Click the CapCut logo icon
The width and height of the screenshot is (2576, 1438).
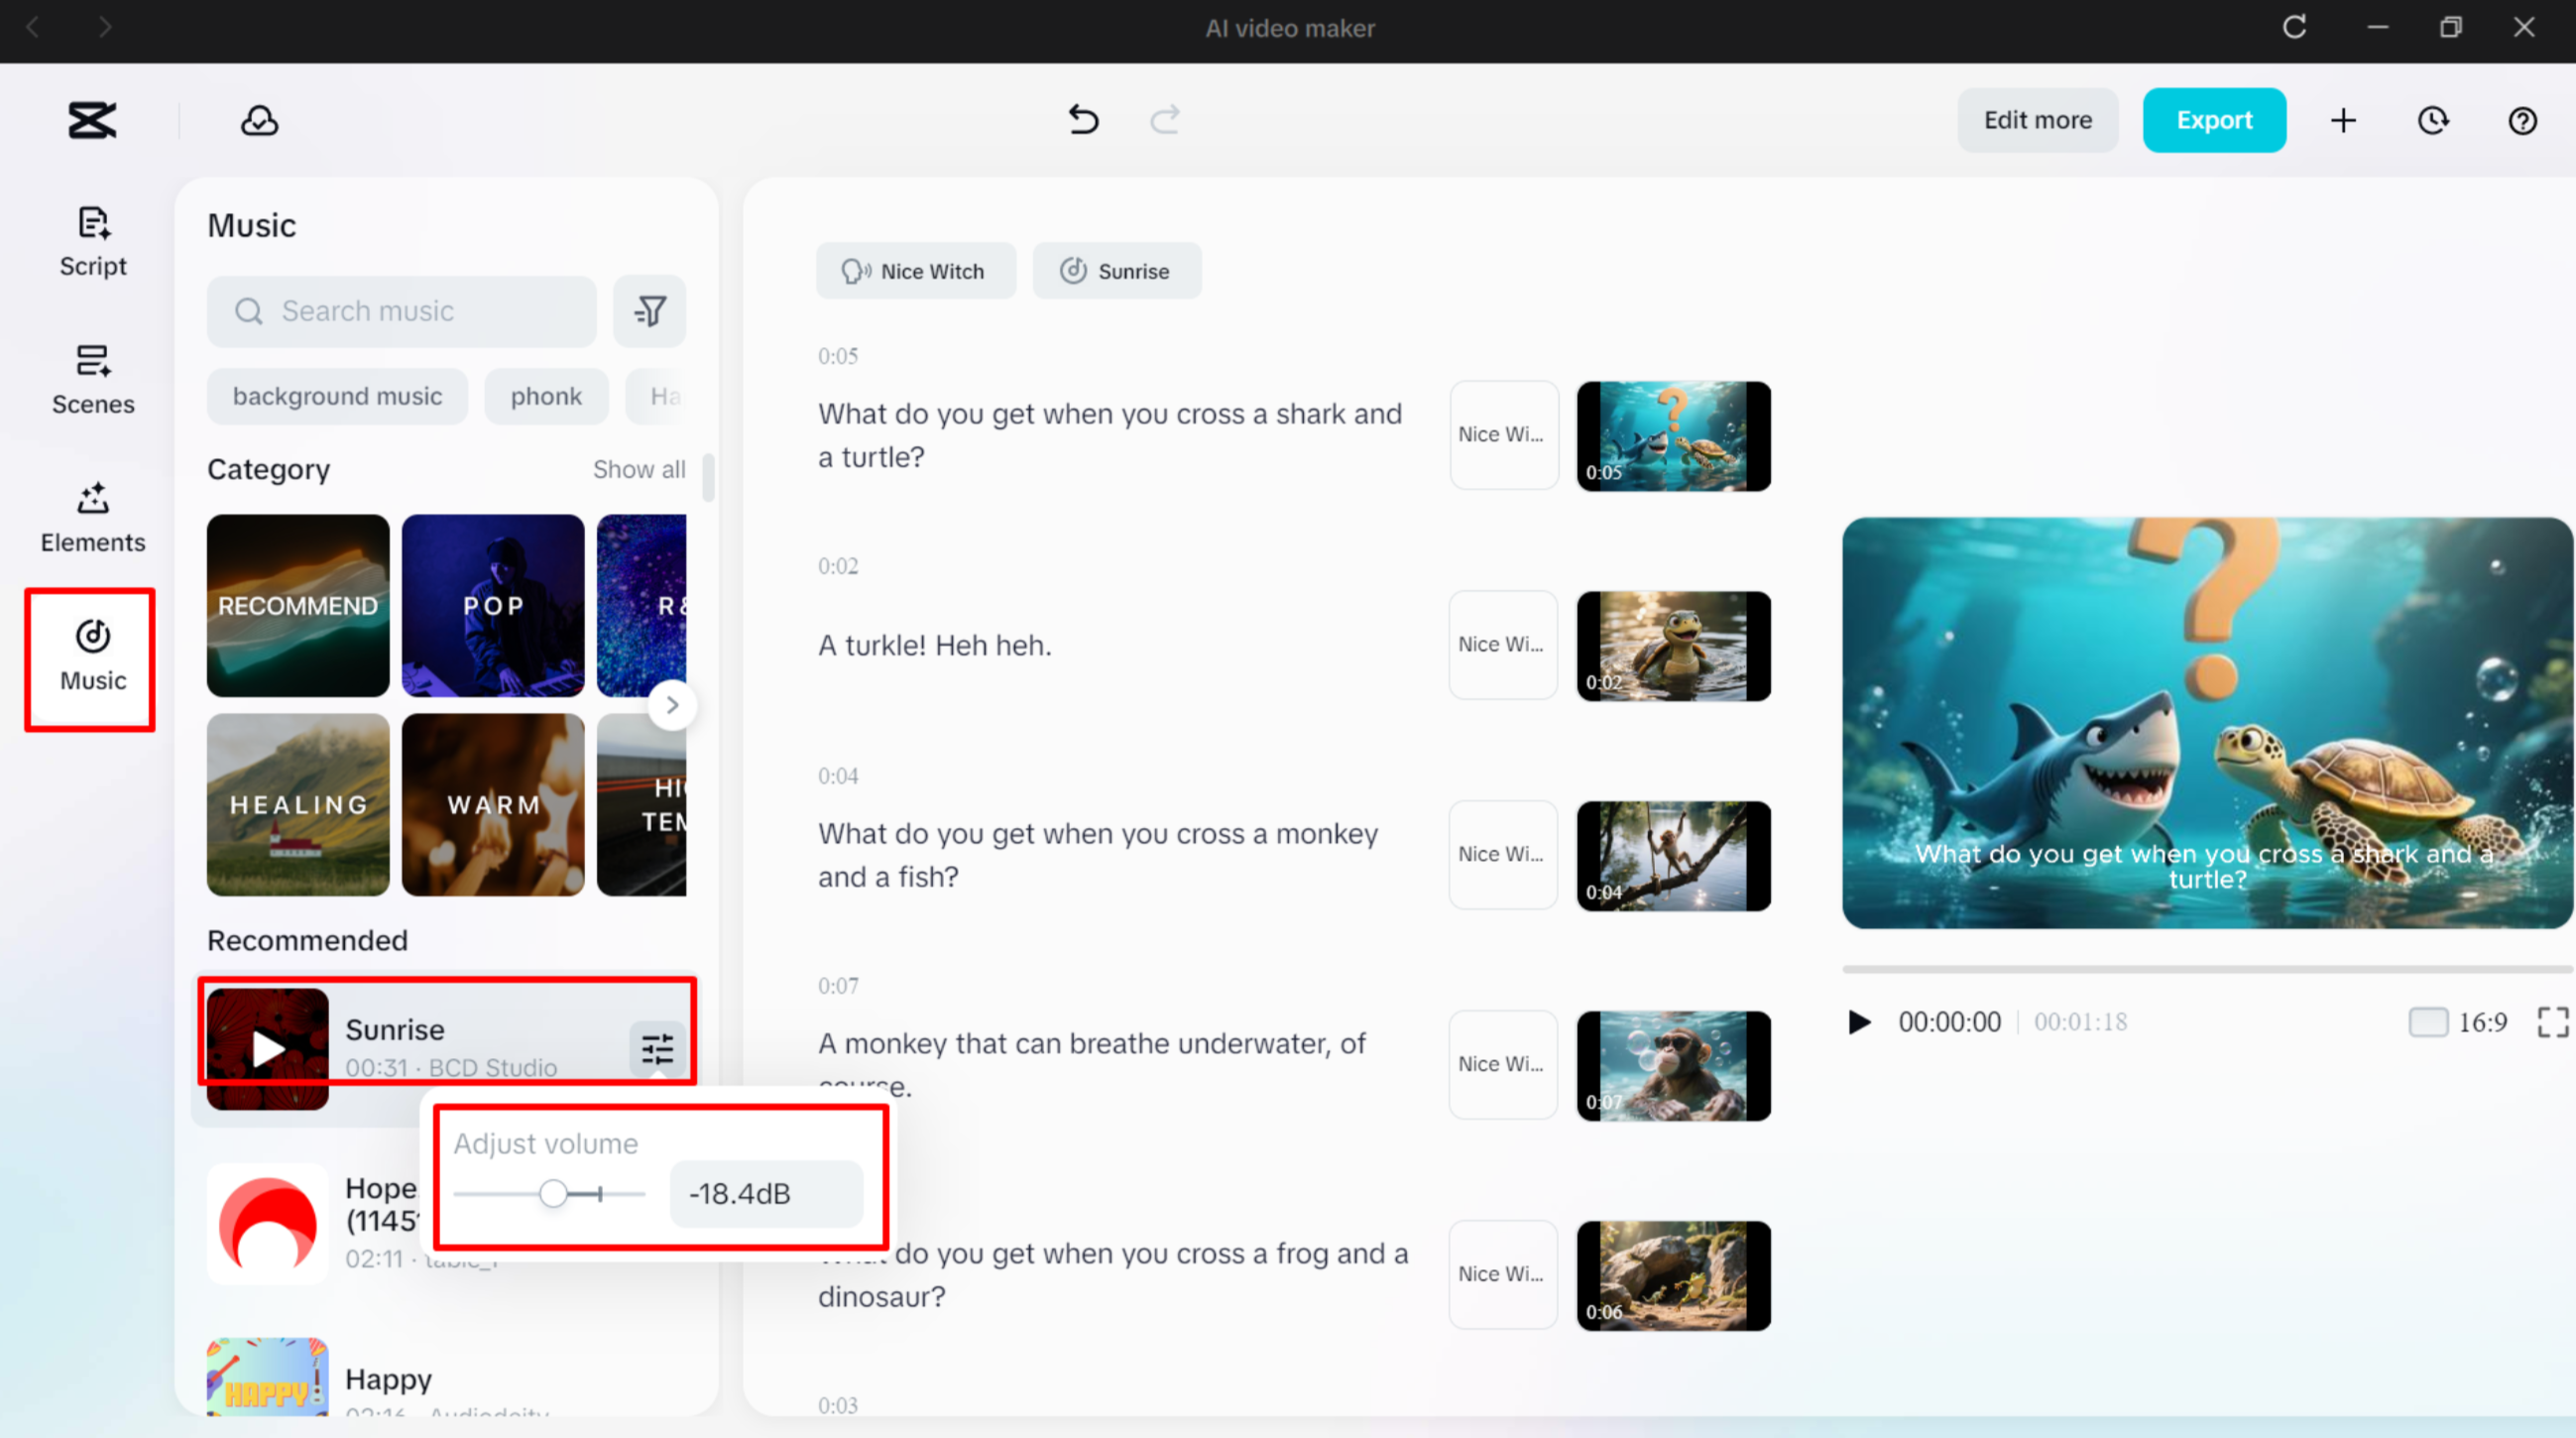coord(92,120)
